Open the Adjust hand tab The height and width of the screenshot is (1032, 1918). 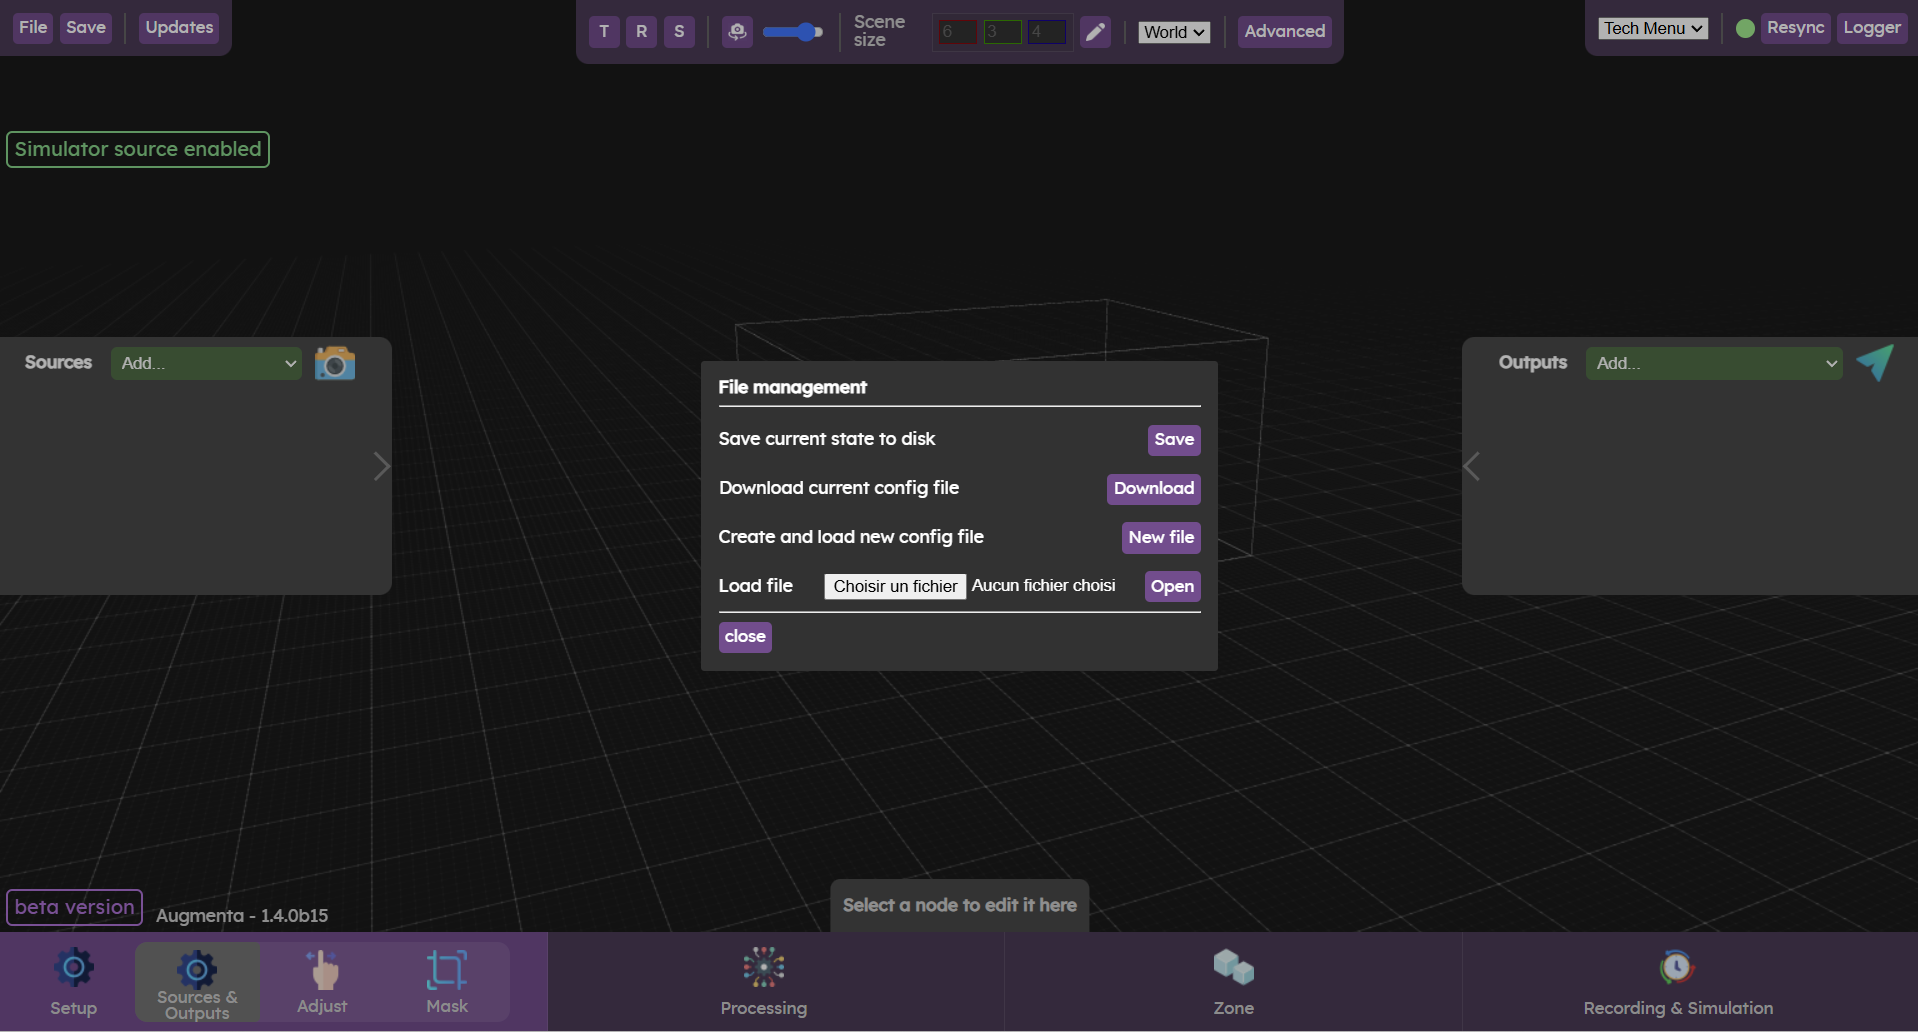(322, 982)
